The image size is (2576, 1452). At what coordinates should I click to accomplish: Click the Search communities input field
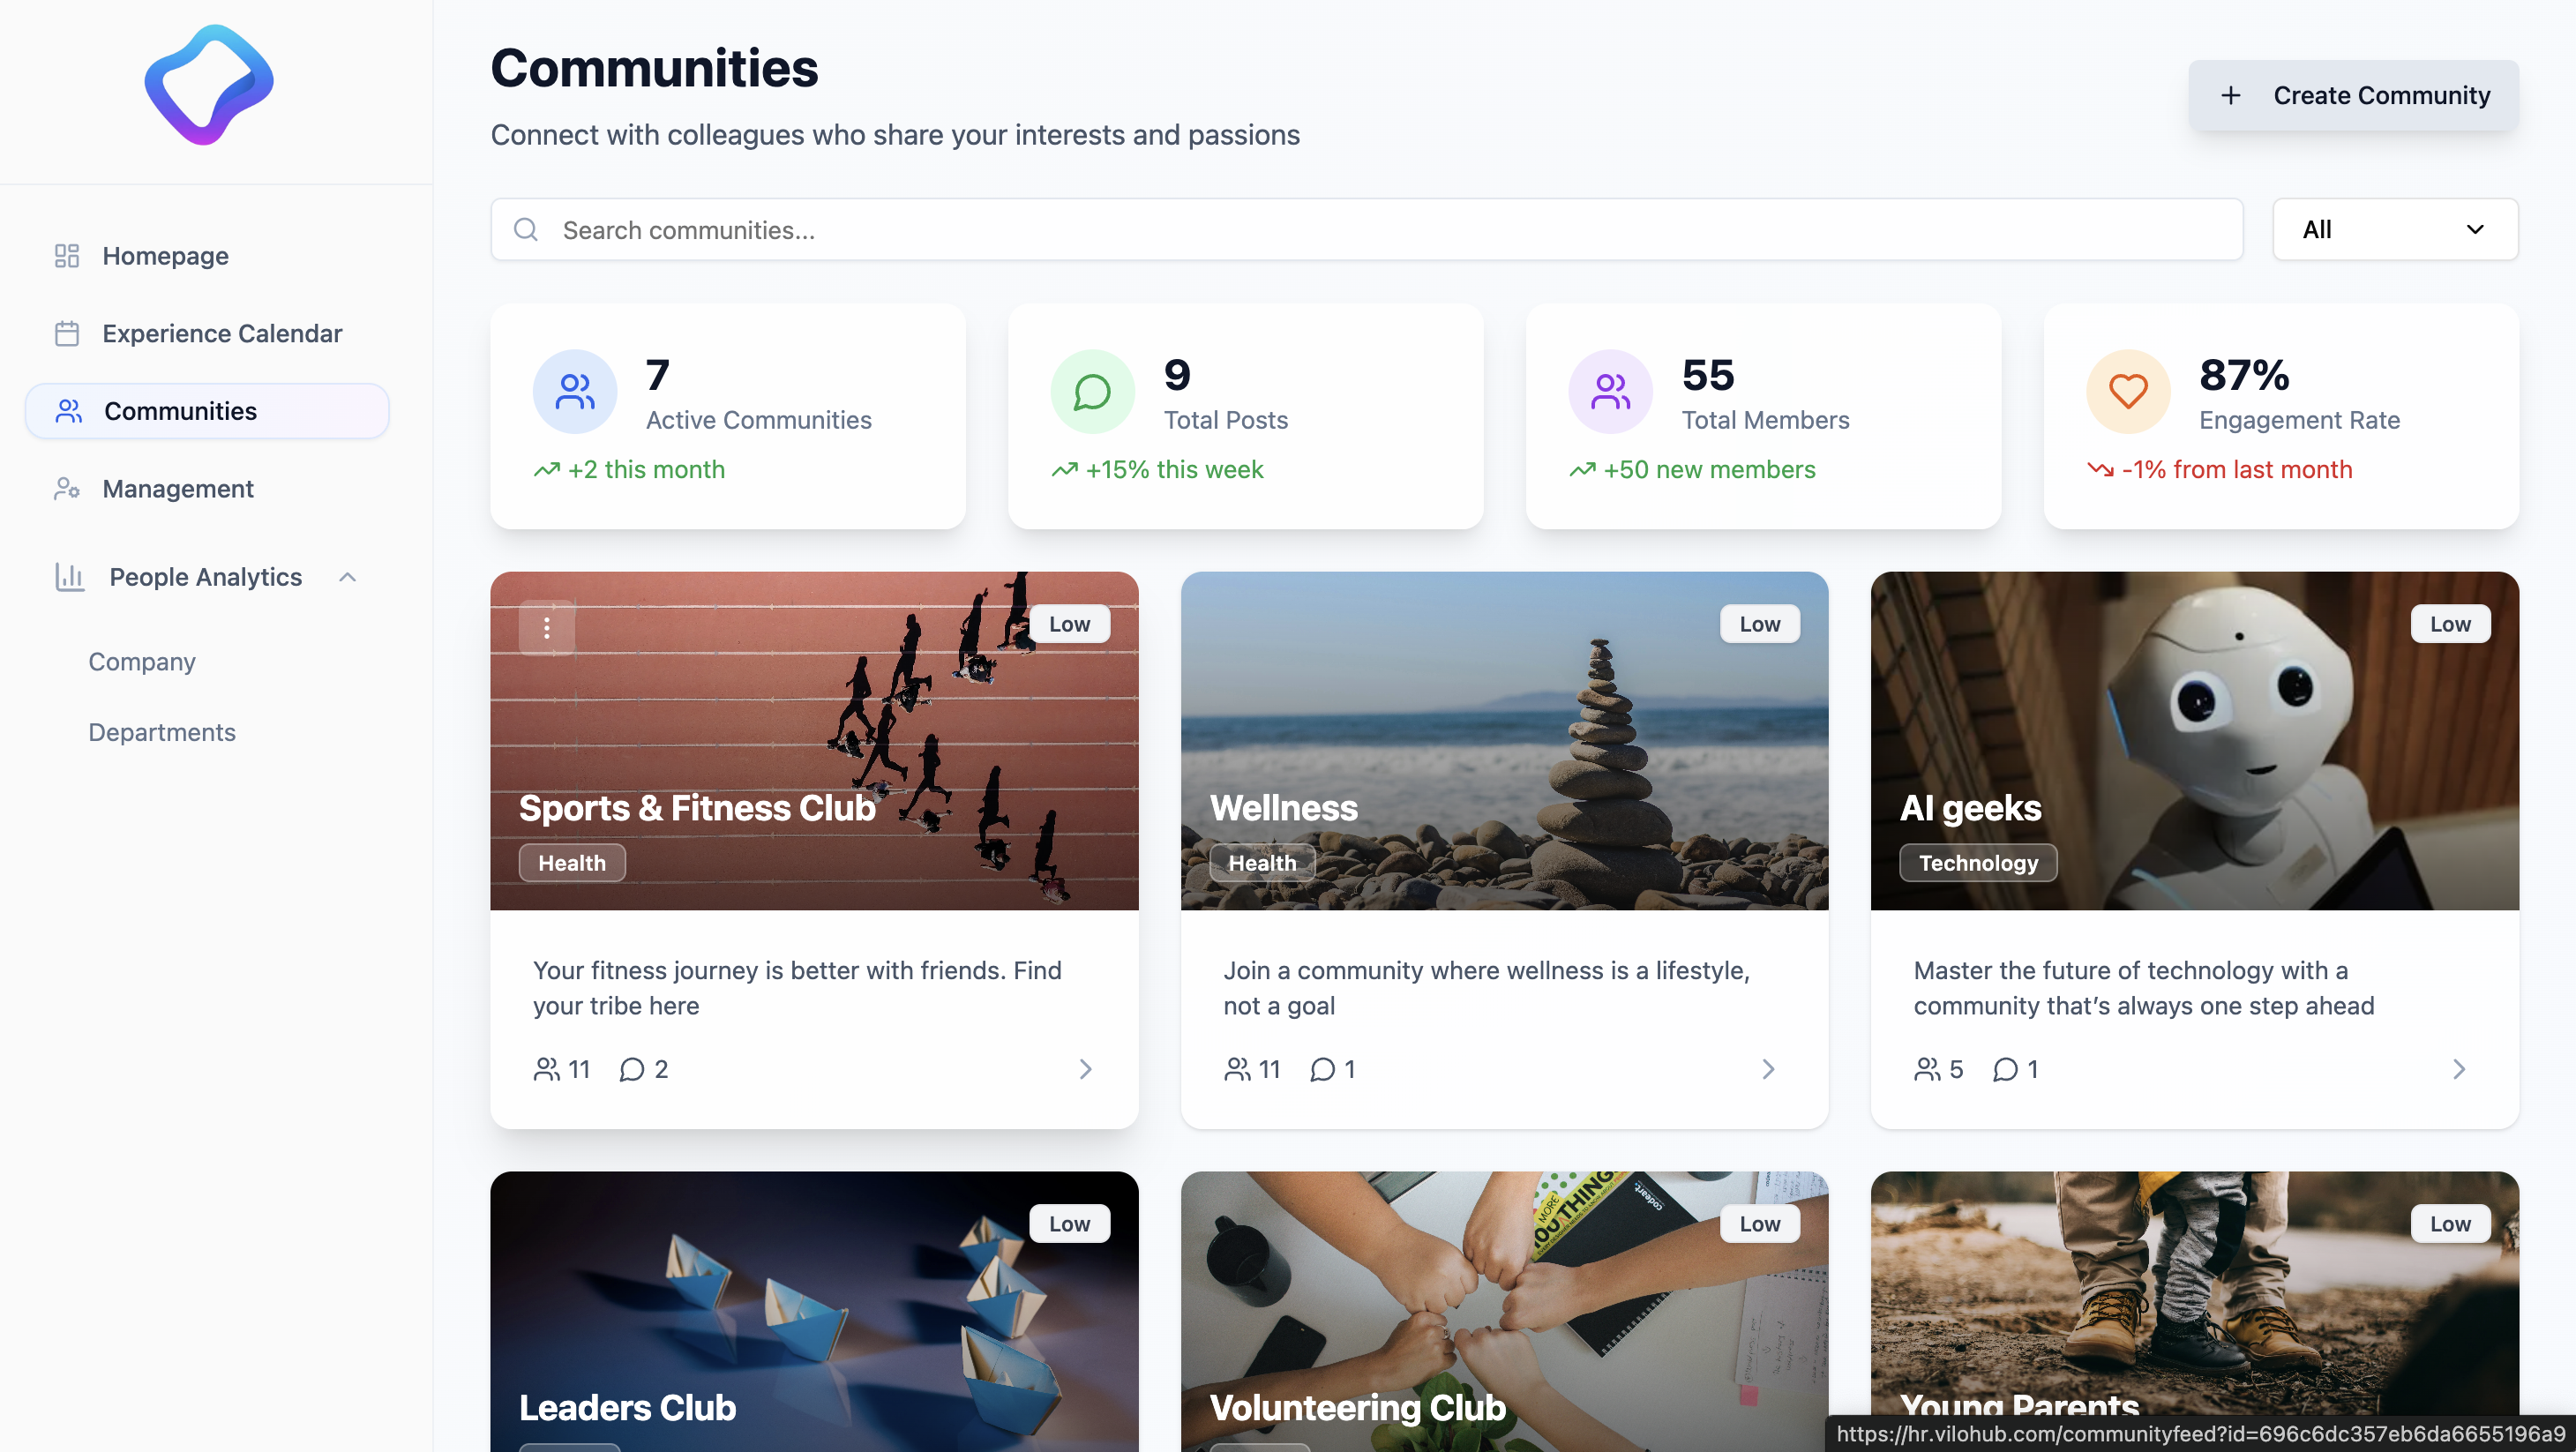(x=1366, y=229)
